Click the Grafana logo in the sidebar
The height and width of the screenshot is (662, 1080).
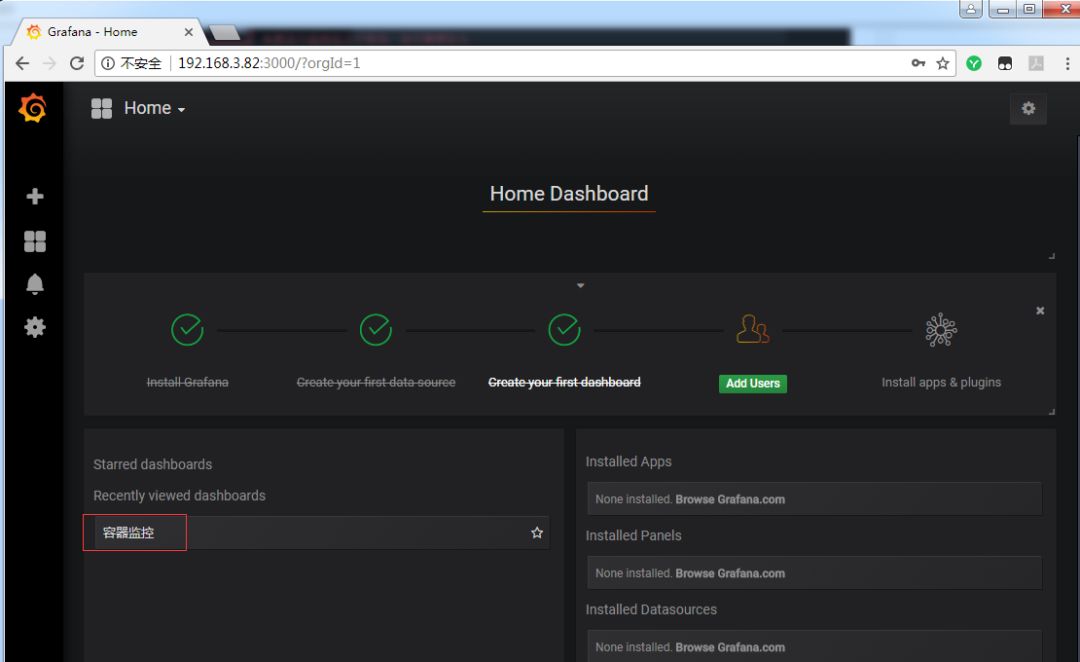(32, 108)
